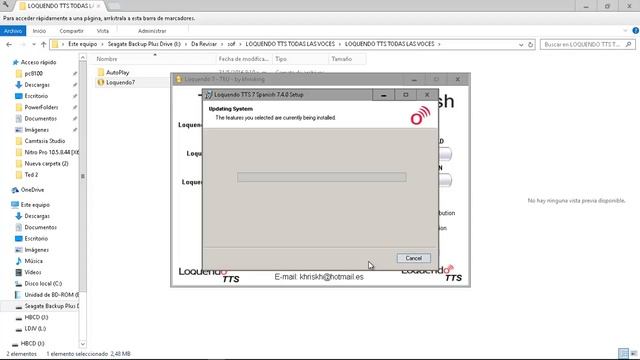Viewport: 640px width, 360px height.
Task: Sort files by Tipo column
Action: tap(280, 59)
